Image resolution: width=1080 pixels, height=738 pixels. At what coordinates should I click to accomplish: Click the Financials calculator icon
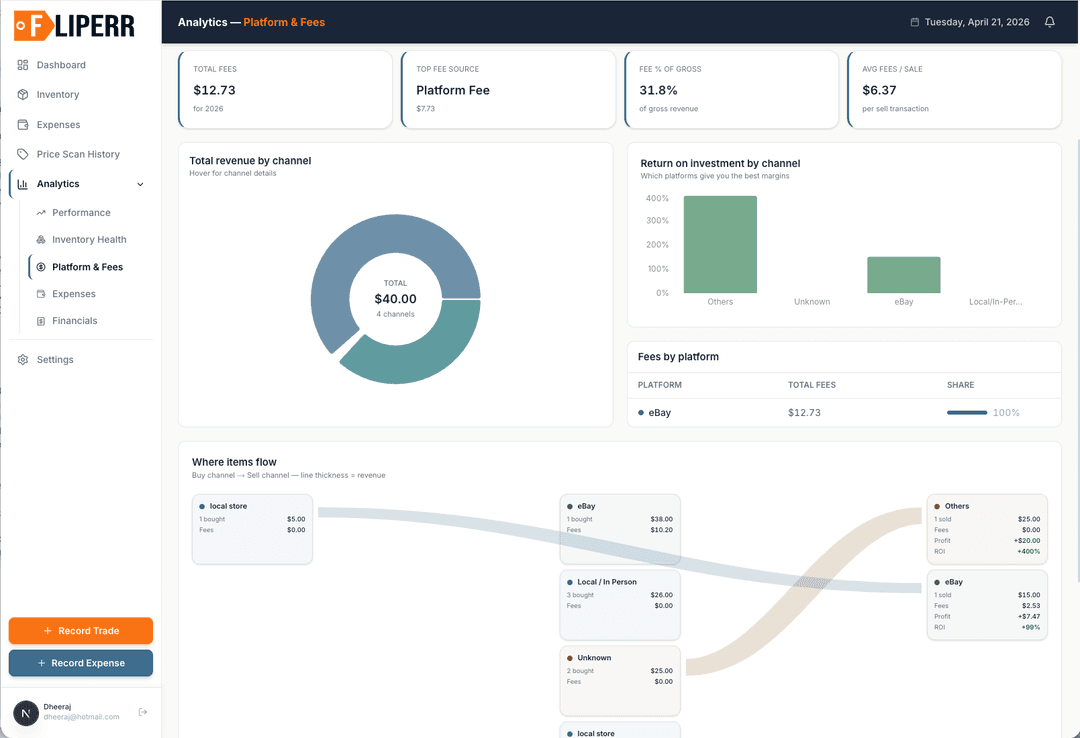[x=41, y=321]
